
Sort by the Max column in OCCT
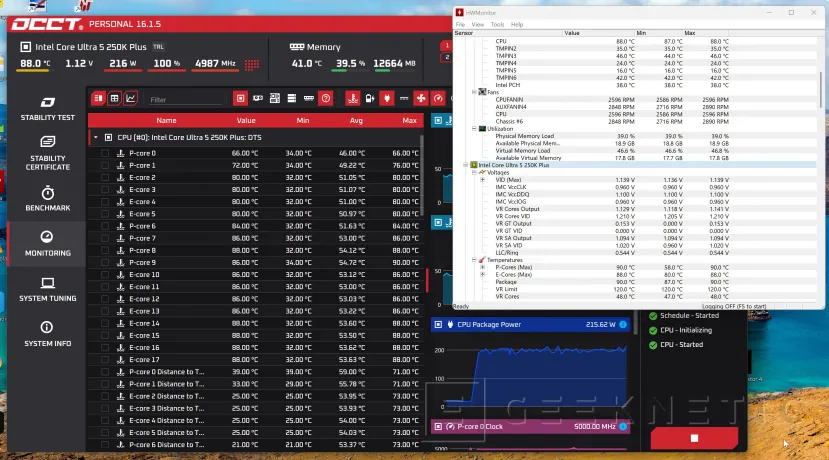pyautogui.click(x=410, y=121)
